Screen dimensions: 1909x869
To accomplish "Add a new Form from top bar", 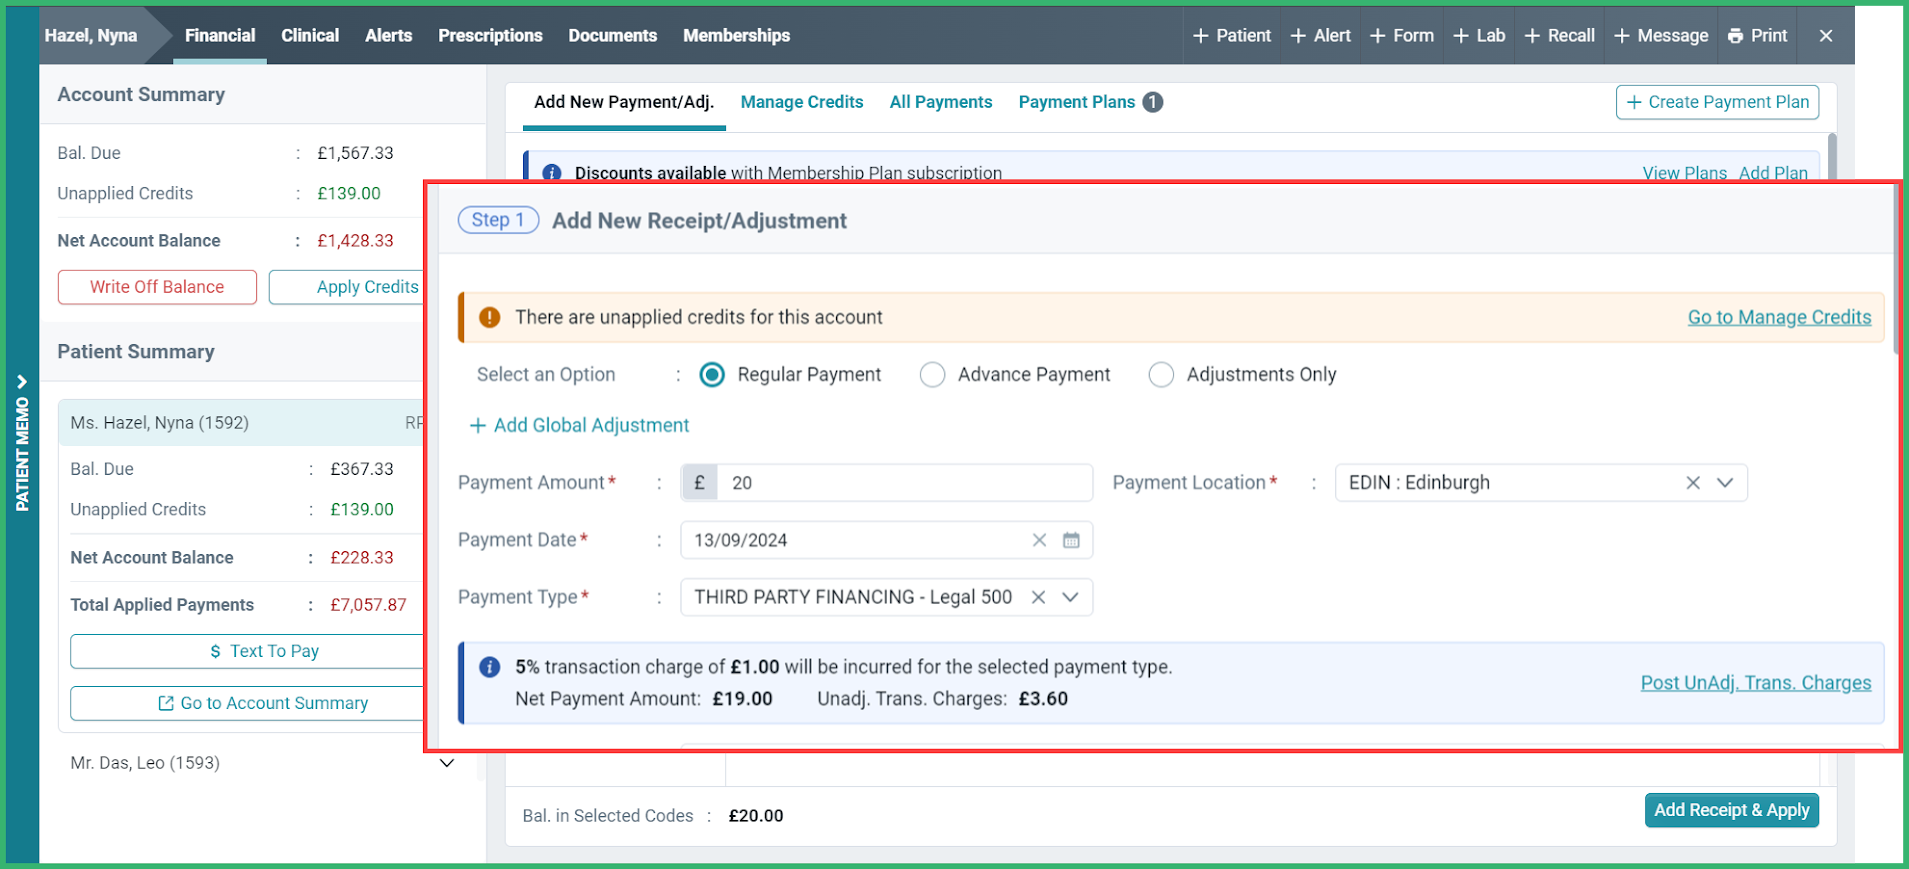I will coord(1401,36).
